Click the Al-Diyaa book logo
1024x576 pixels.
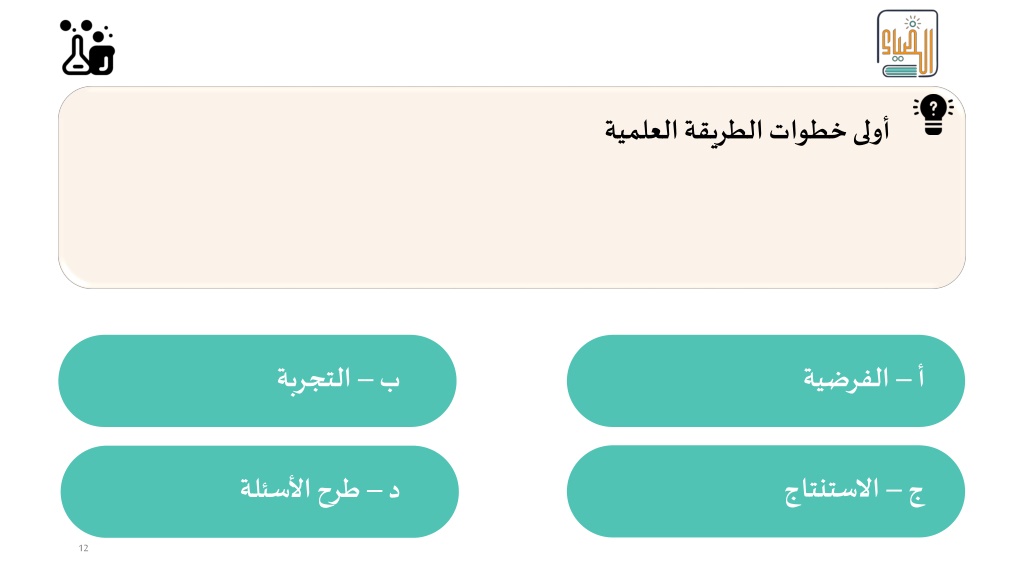coord(907,44)
